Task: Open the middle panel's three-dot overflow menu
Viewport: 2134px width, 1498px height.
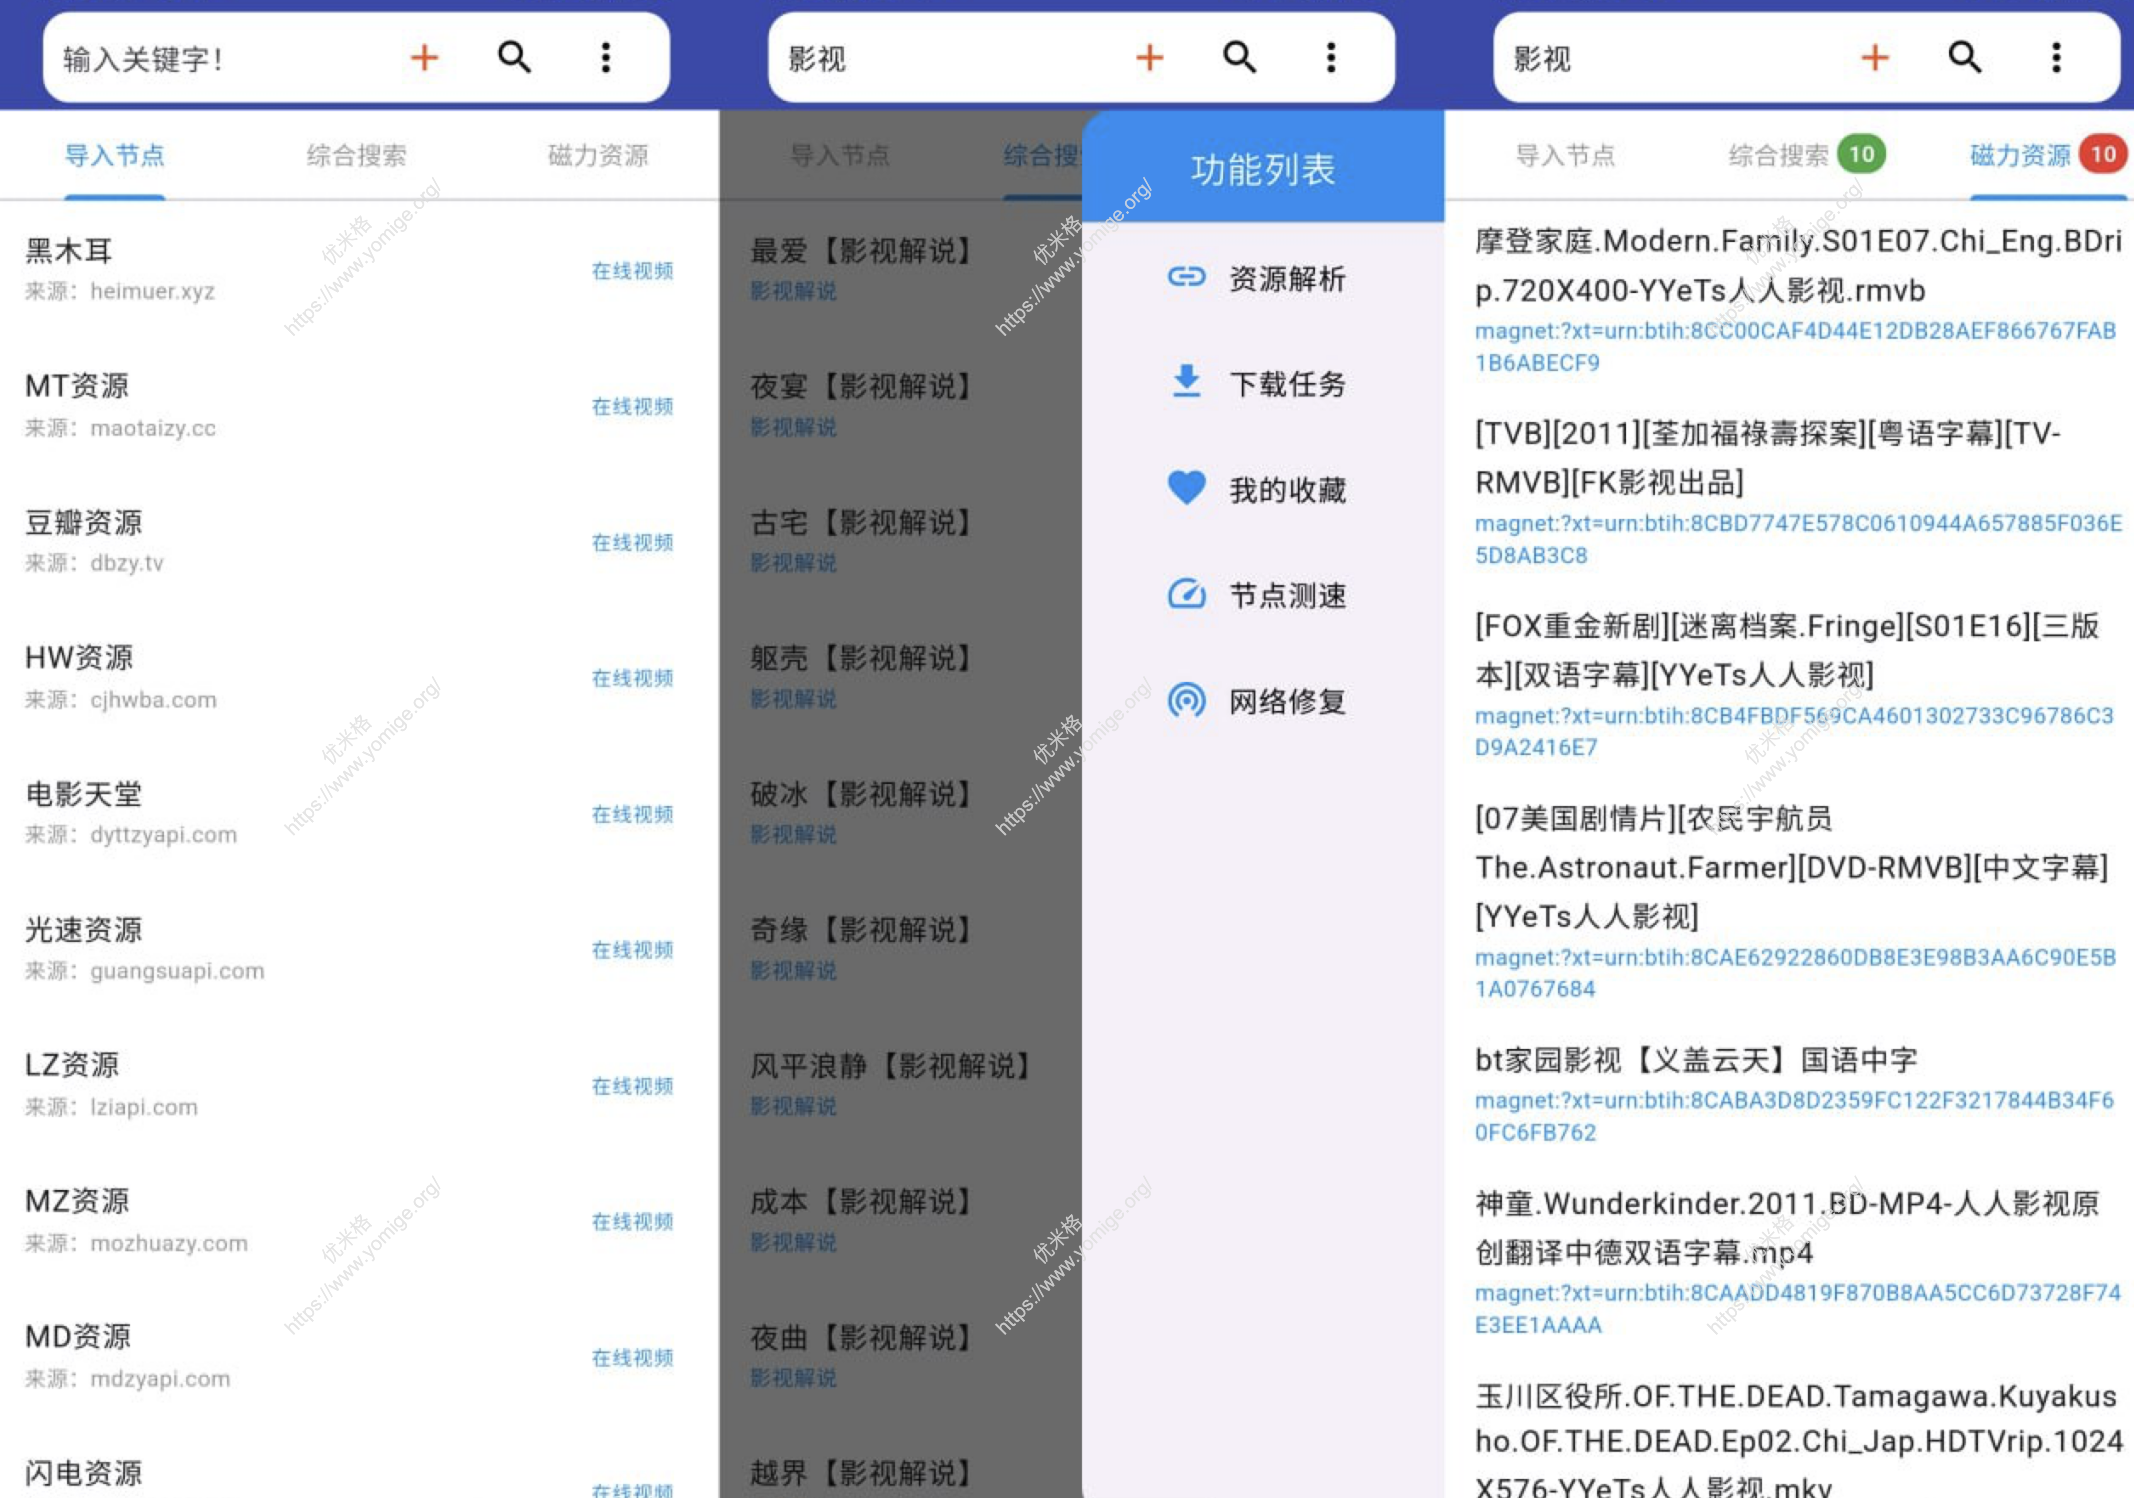Action: pos(1330,58)
